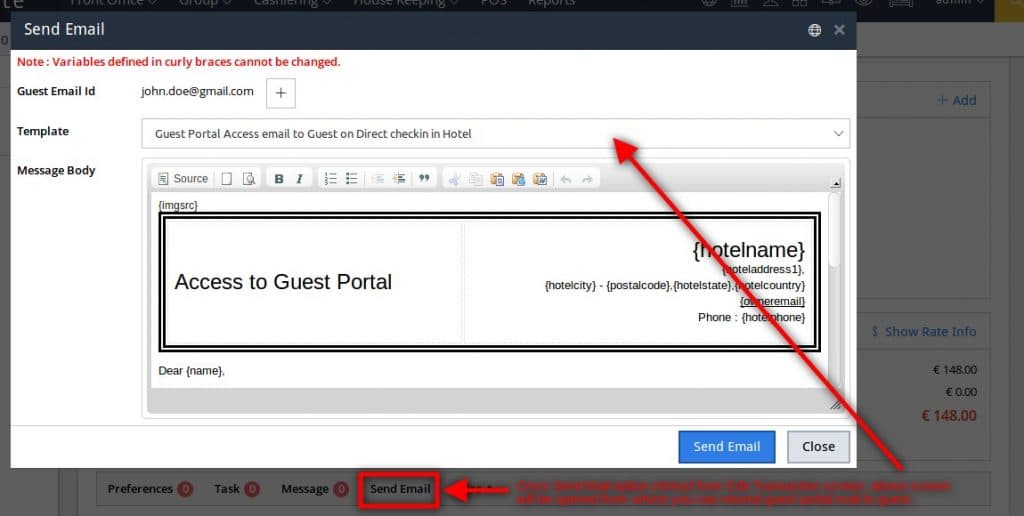The width and height of the screenshot is (1024, 516).
Task: Click the {imgsrc} placeholder text
Action: tap(178, 205)
